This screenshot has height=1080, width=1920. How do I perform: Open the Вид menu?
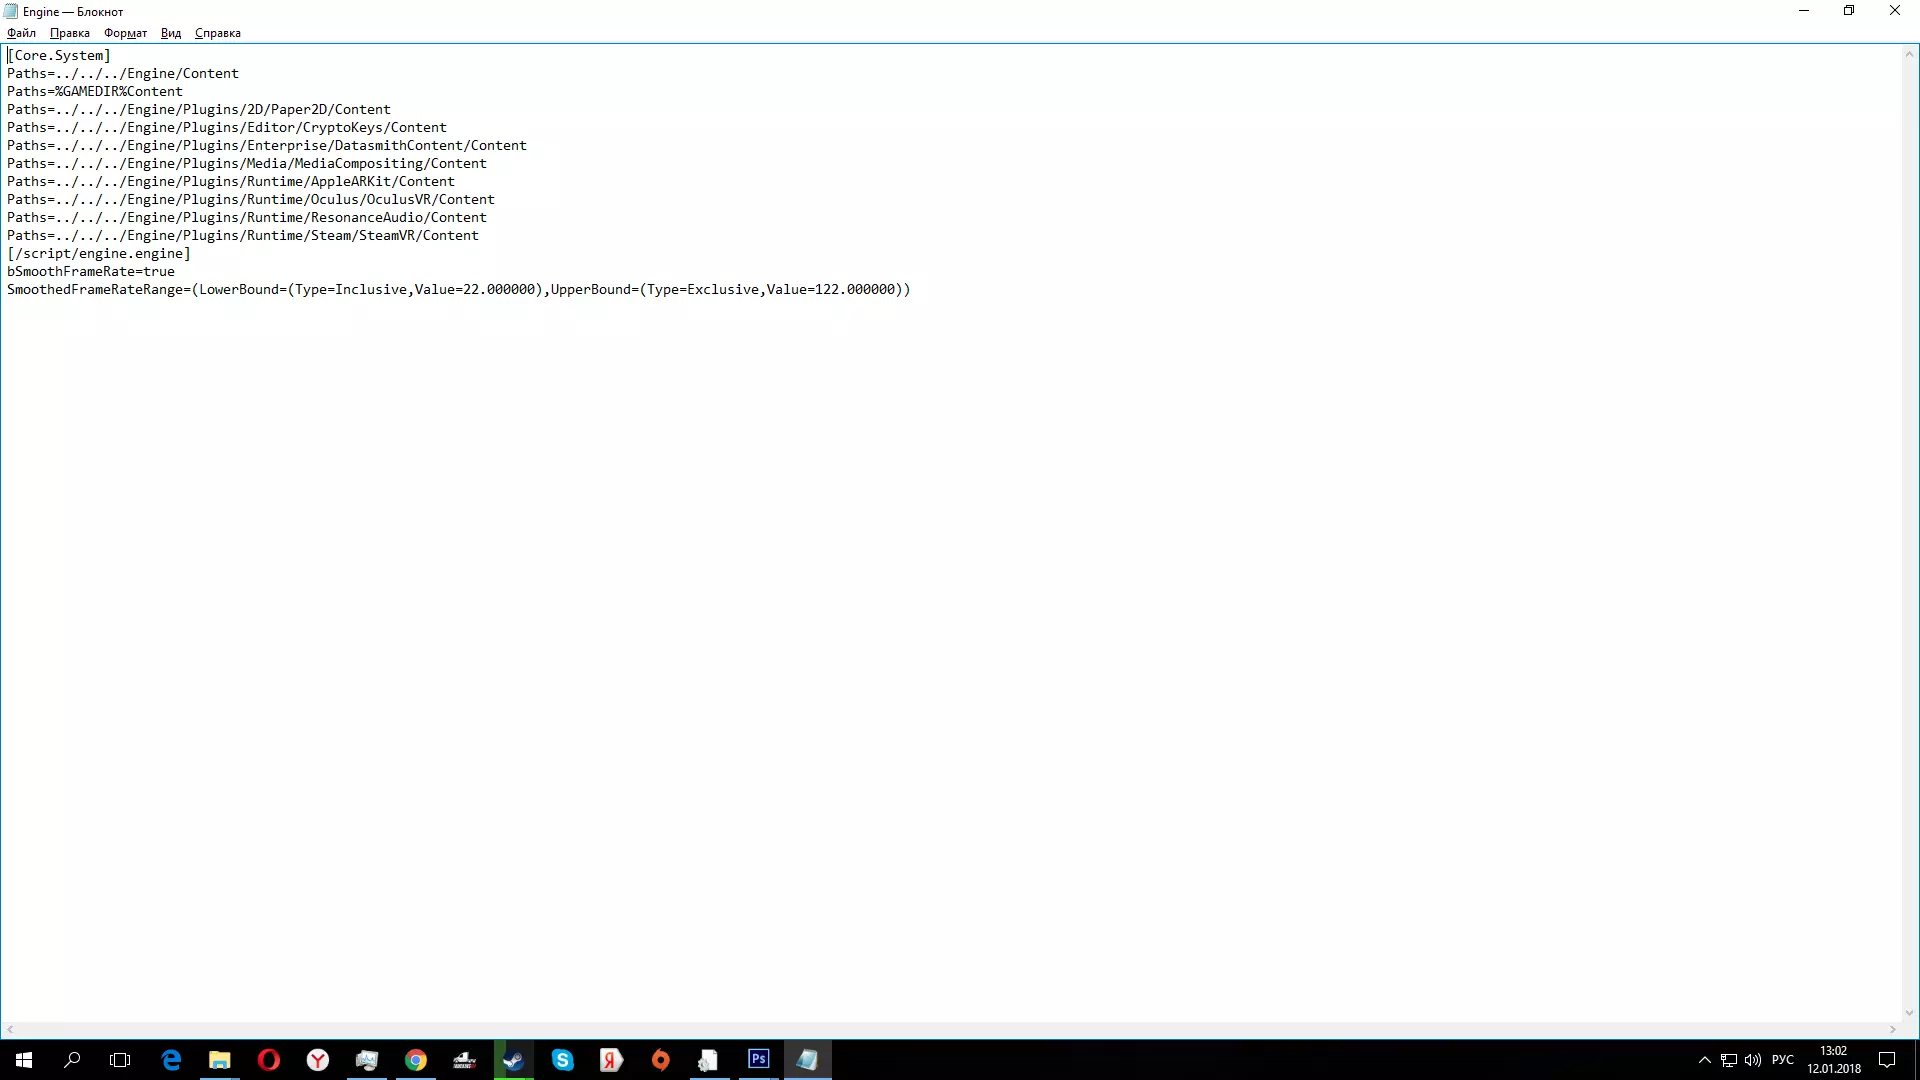[171, 33]
